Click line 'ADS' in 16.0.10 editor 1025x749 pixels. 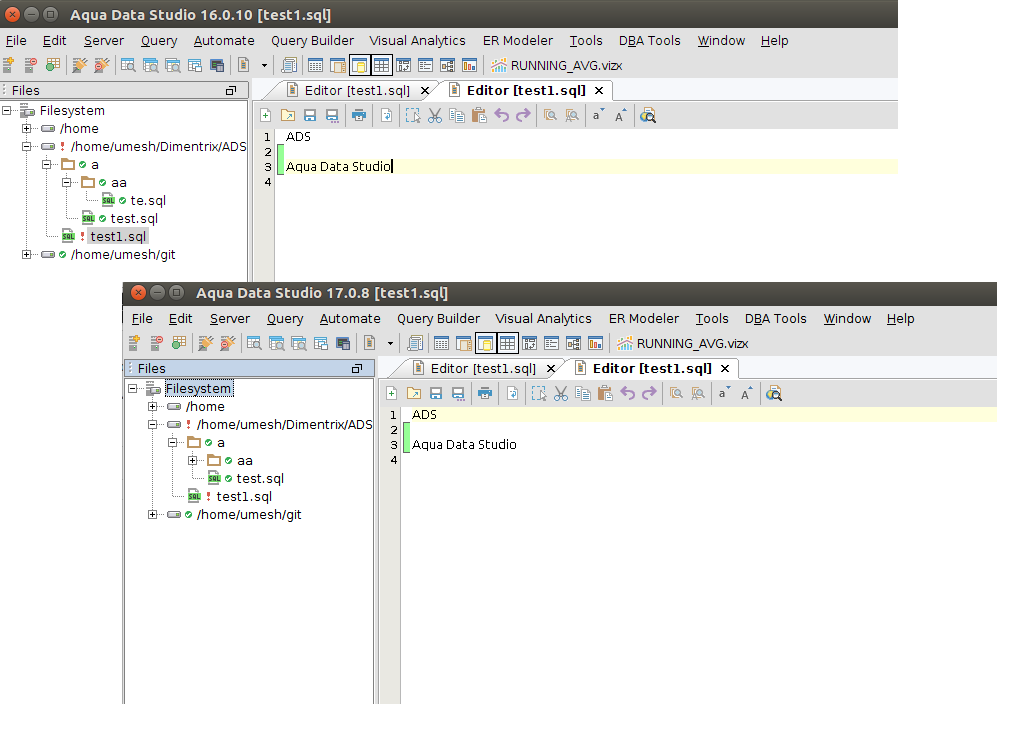(x=299, y=137)
